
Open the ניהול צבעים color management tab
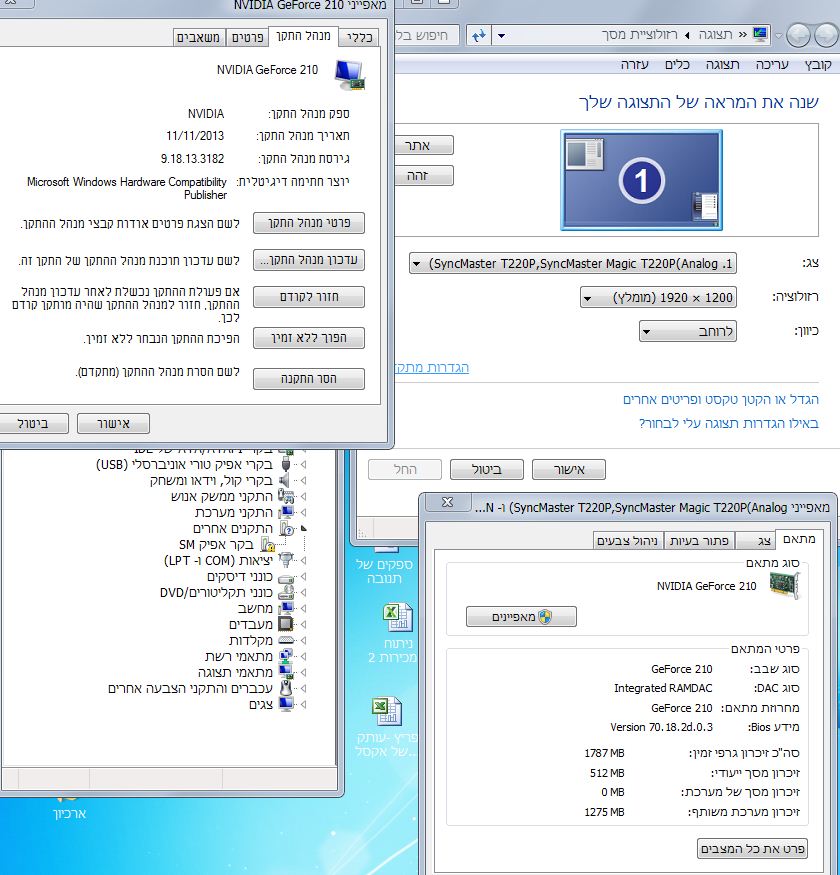pos(627,541)
